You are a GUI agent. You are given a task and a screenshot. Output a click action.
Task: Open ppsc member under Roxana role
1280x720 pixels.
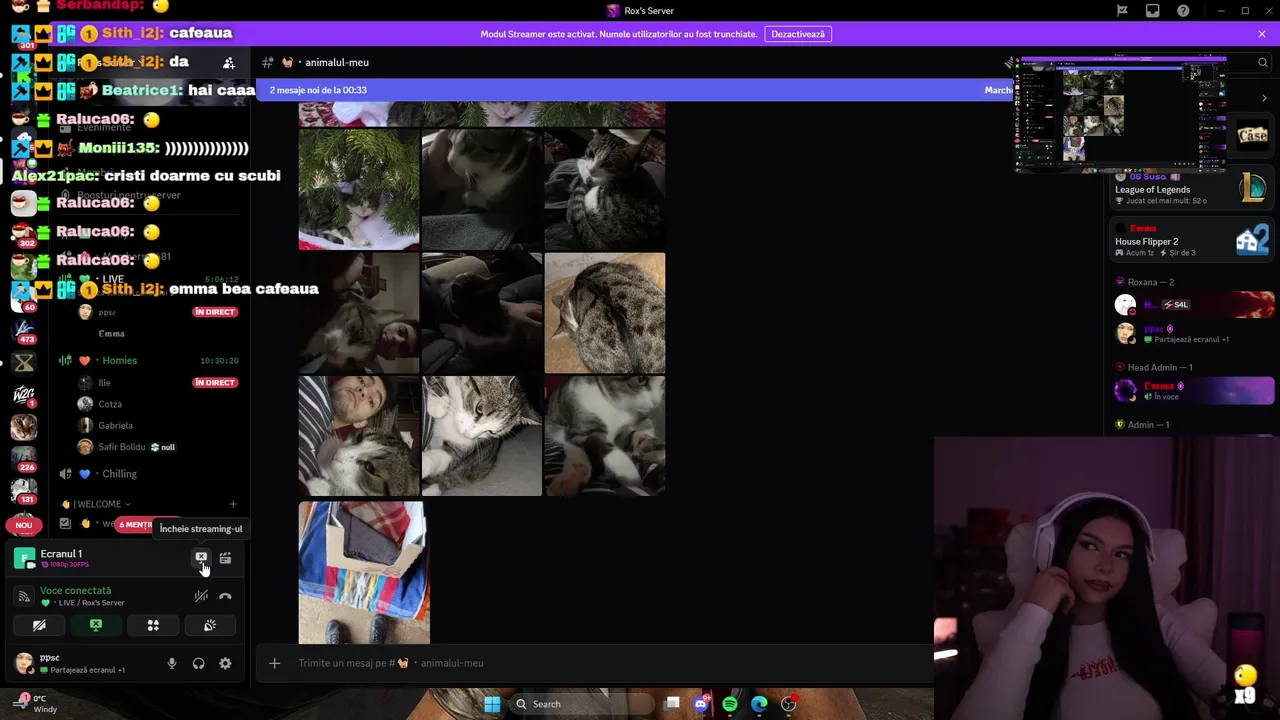click(1194, 333)
